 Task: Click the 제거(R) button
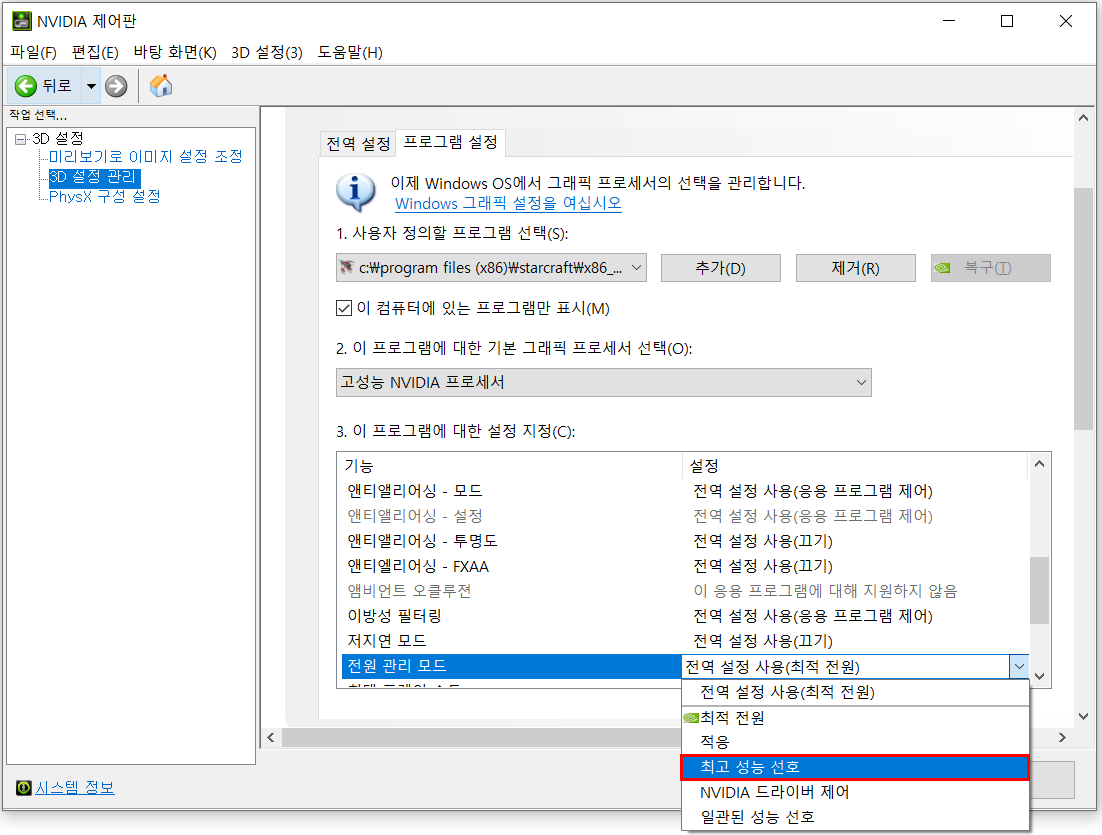tap(855, 268)
